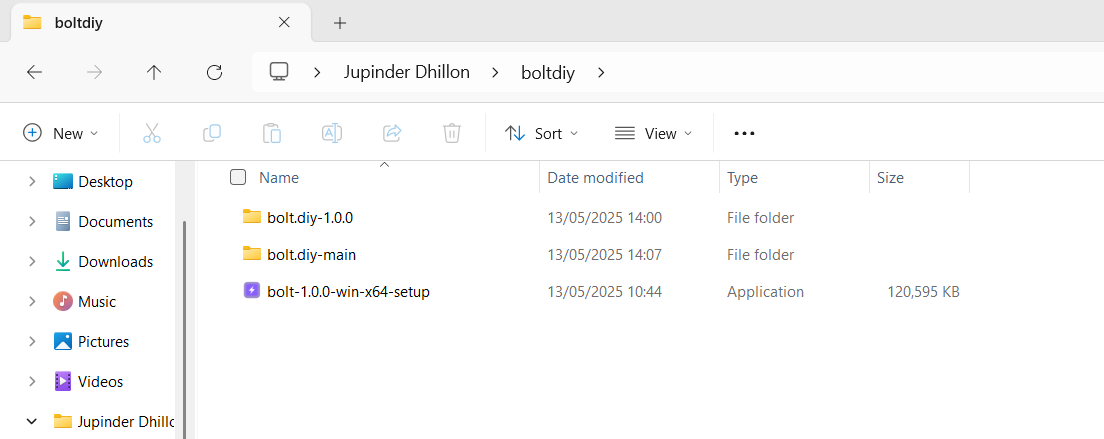Click the Application type cell
The image size is (1104, 439).
pos(765,291)
